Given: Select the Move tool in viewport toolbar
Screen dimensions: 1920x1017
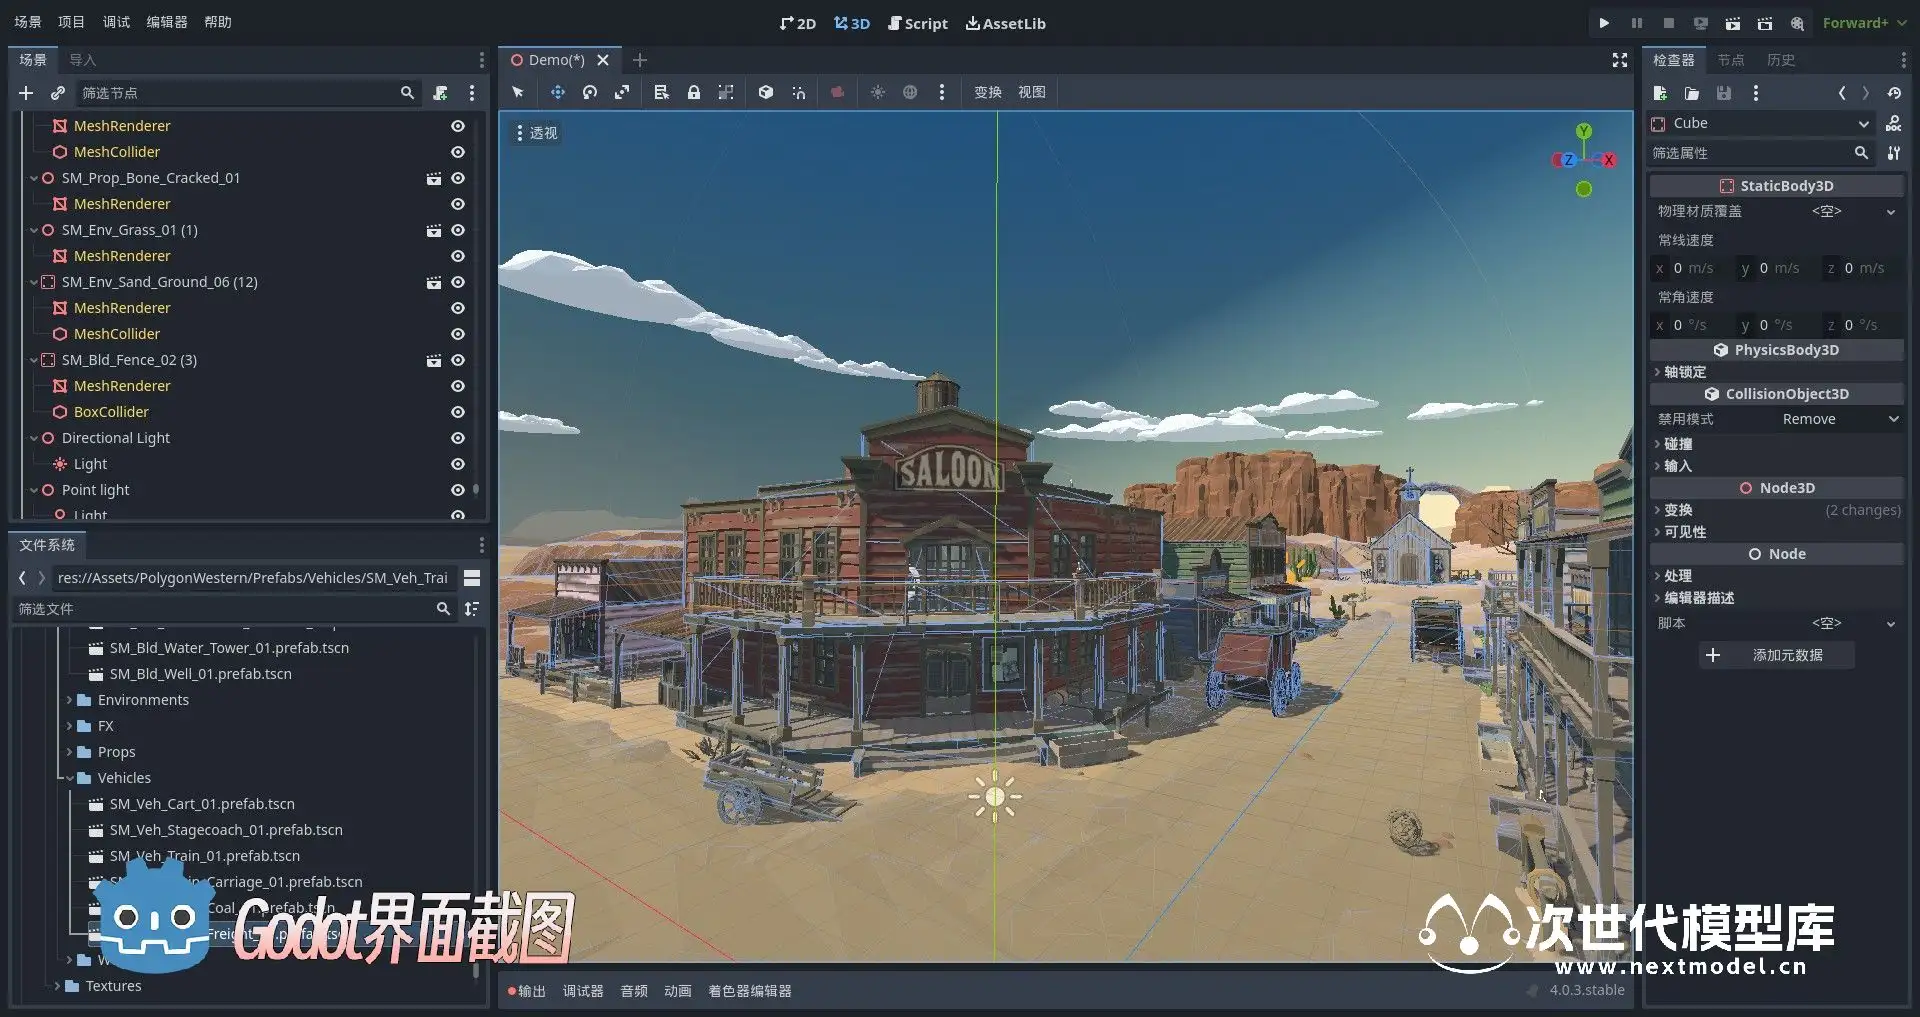Looking at the screenshot, I should [x=557, y=92].
